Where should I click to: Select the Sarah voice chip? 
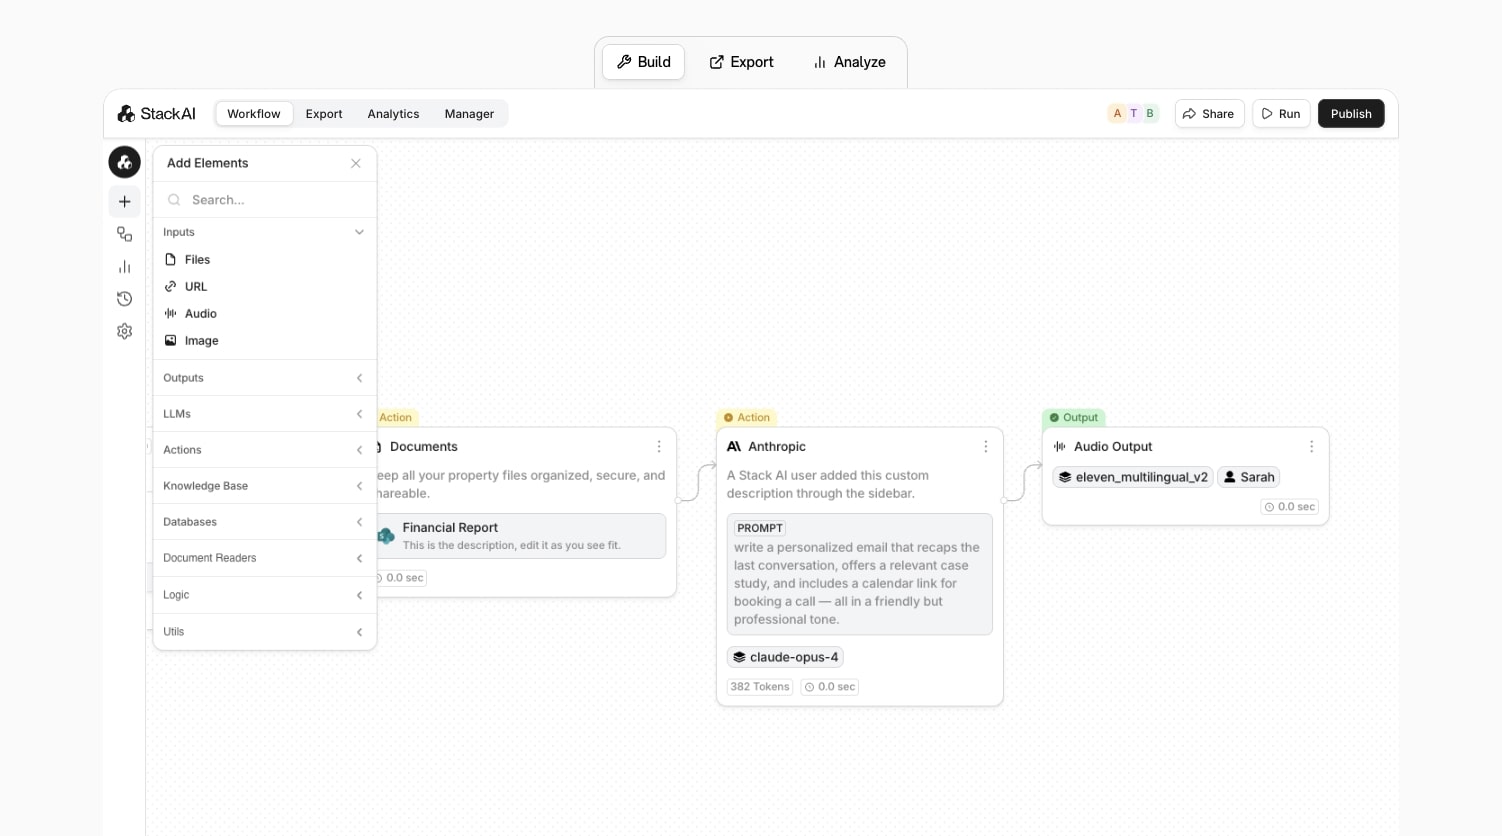click(x=1249, y=477)
